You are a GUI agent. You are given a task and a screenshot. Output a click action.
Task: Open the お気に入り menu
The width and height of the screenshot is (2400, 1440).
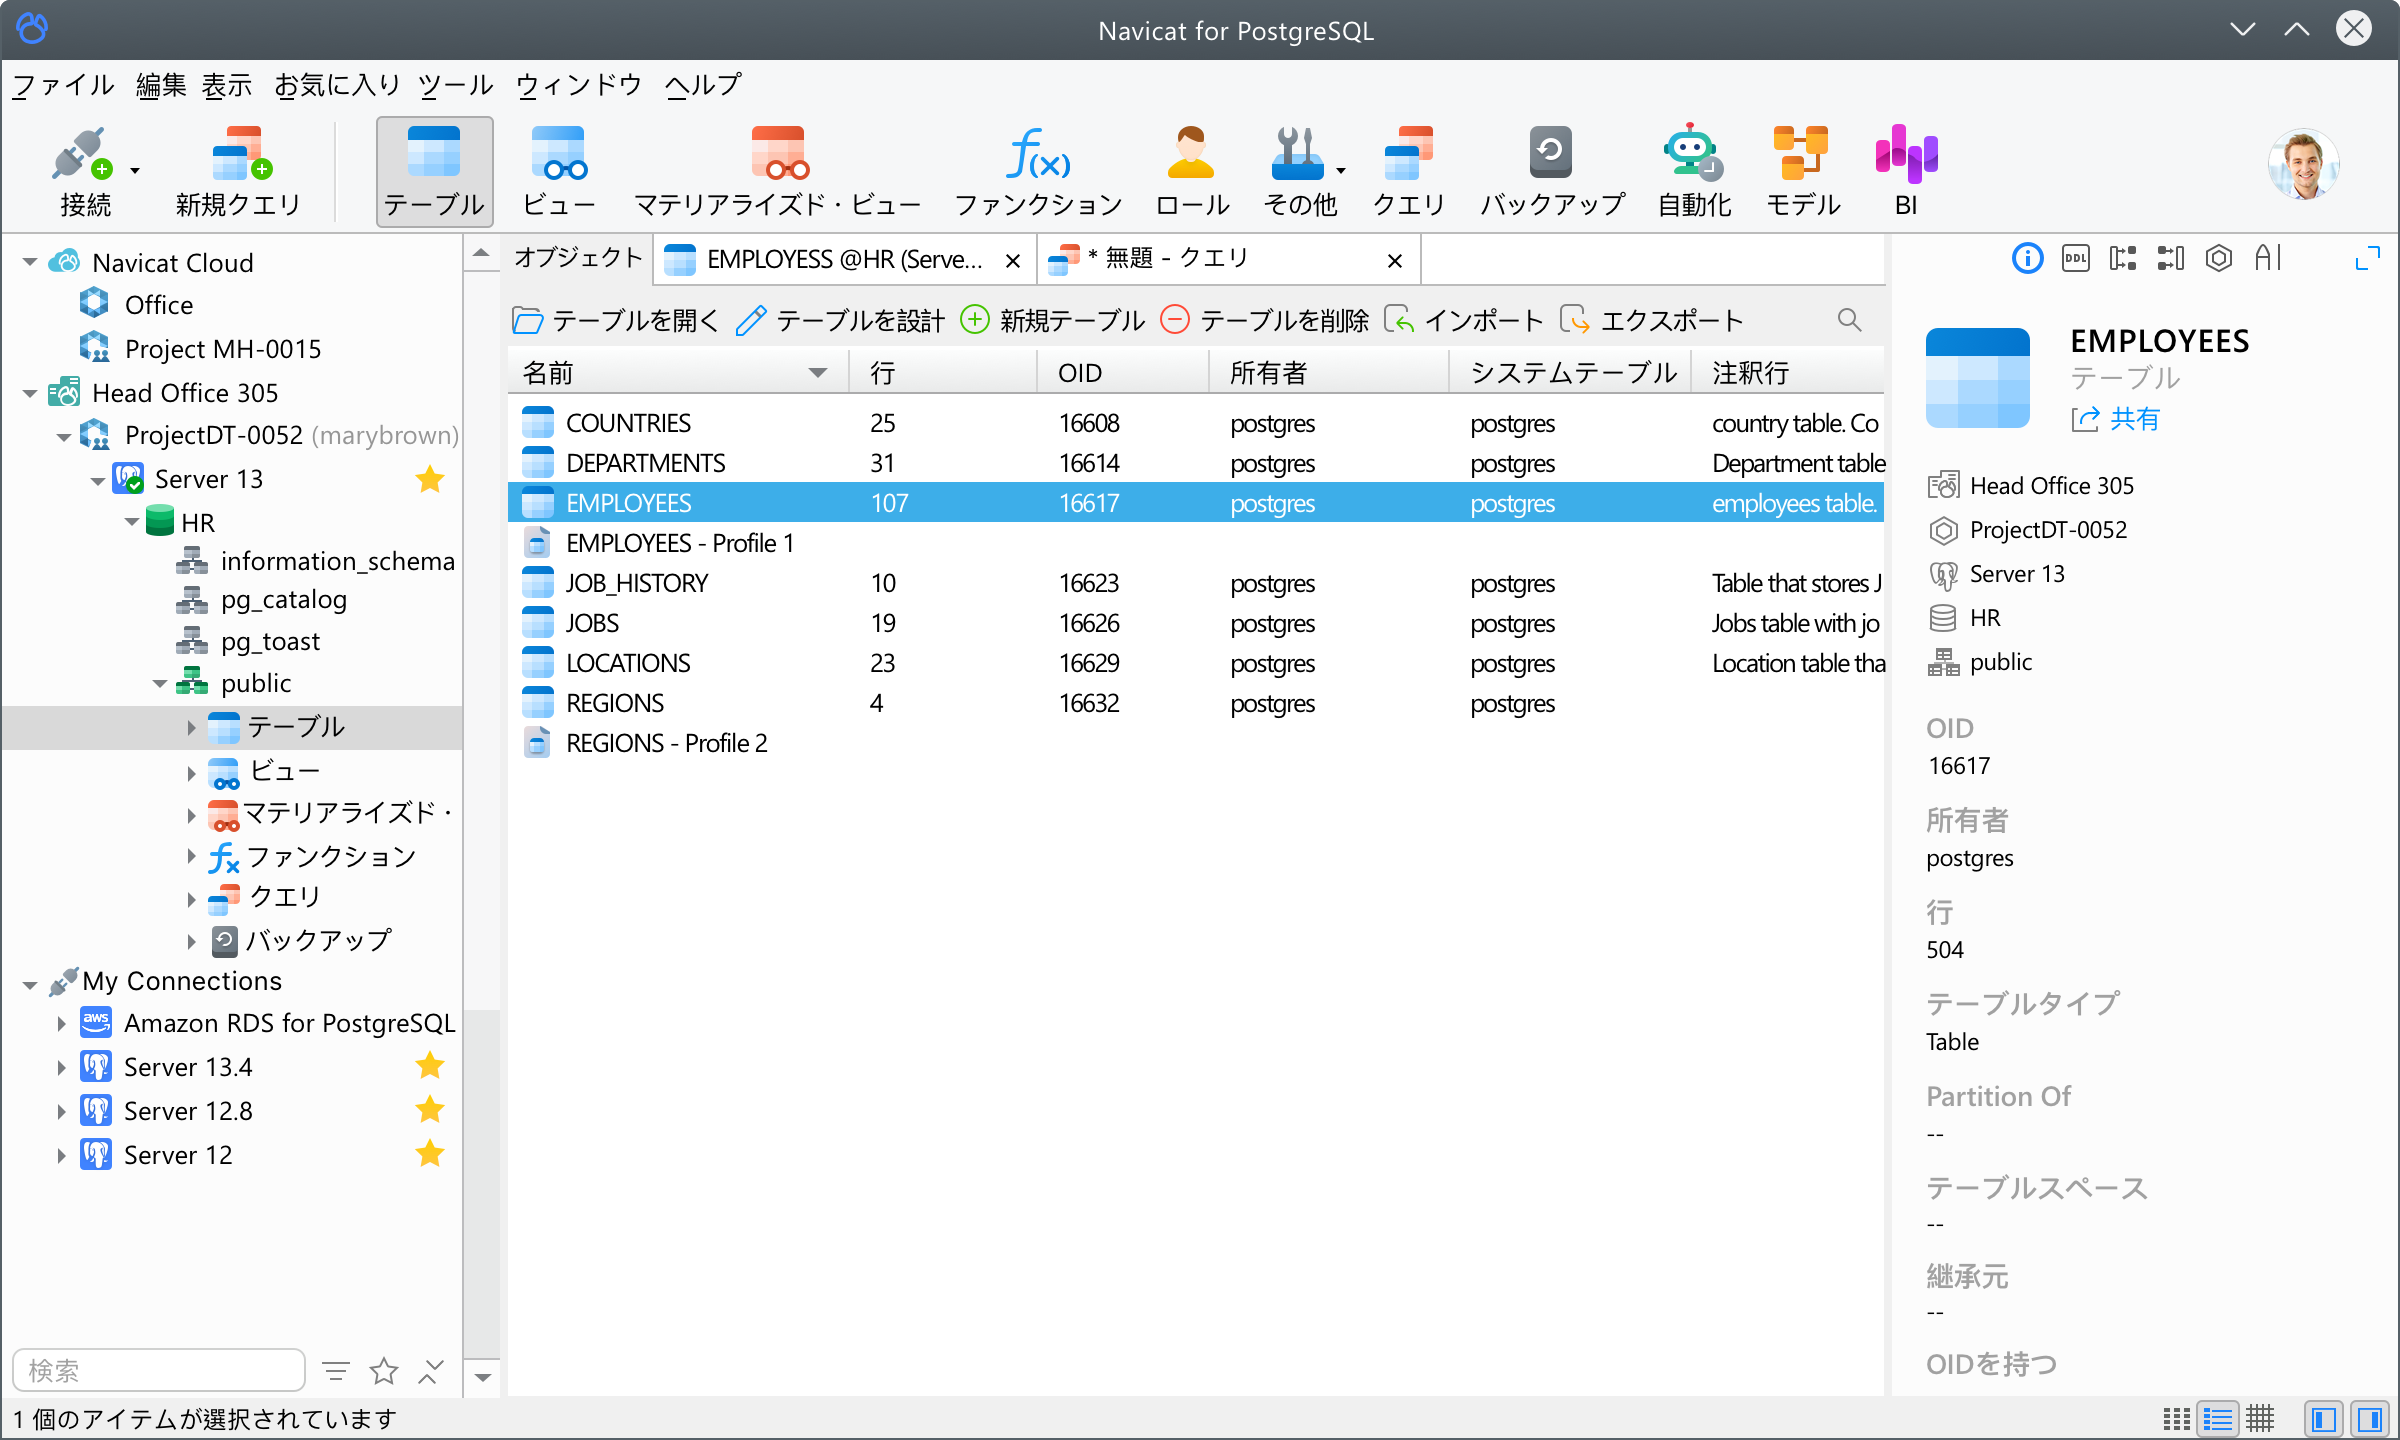[x=337, y=85]
